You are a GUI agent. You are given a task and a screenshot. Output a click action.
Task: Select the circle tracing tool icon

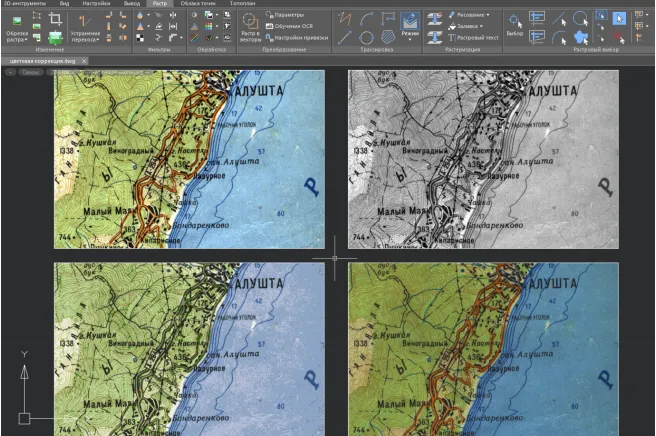(366, 37)
